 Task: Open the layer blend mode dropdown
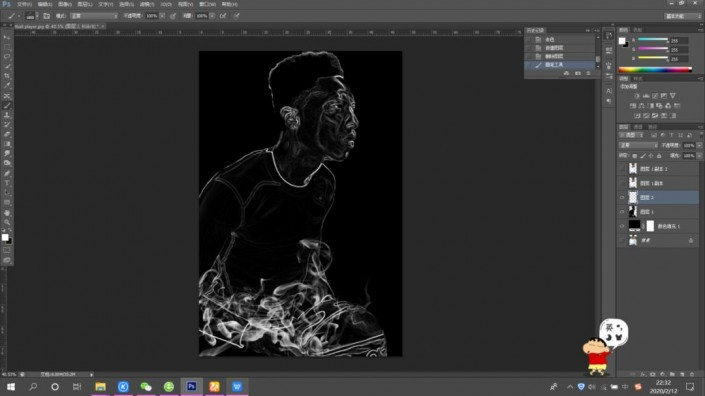coord(638,145)
